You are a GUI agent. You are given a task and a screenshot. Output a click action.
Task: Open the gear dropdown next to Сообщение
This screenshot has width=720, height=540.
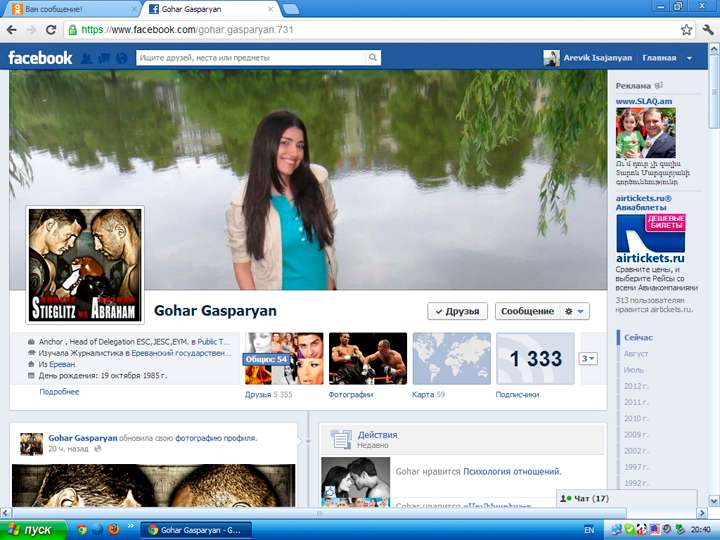[x=575, y=311]
